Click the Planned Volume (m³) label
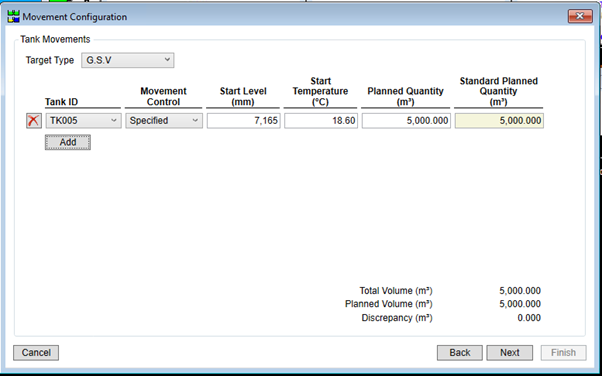Viewport: 602px width, 376px height. (x=389, y=304)
